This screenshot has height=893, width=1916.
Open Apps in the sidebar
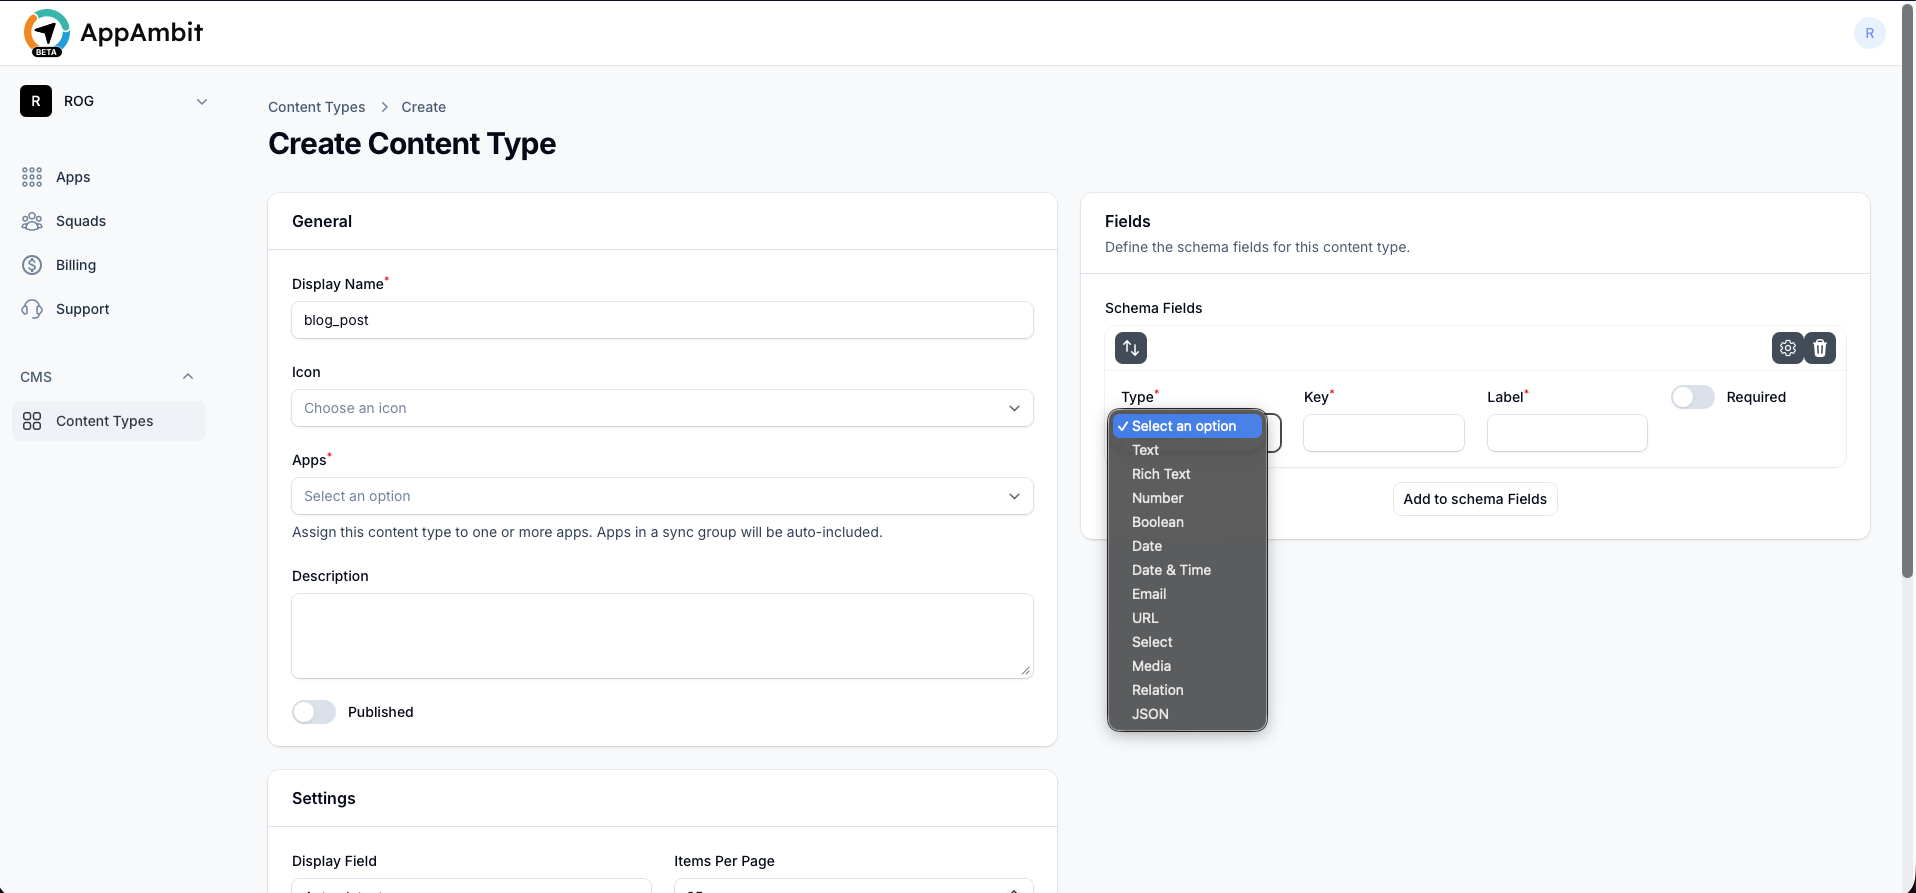point(109,177)
